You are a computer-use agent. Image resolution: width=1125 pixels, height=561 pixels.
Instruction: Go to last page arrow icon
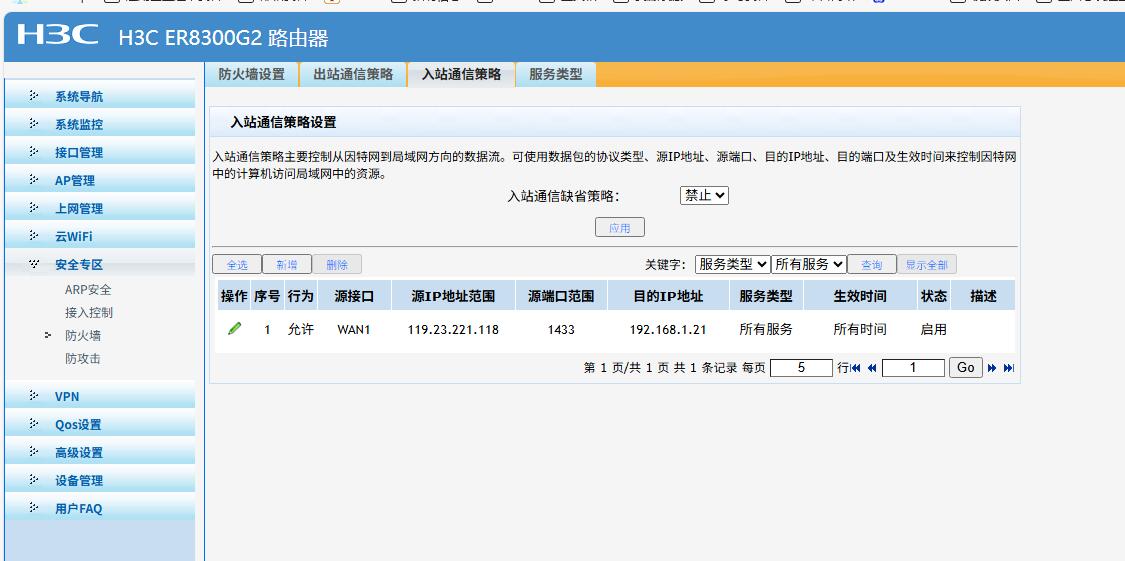[1009, 368]
